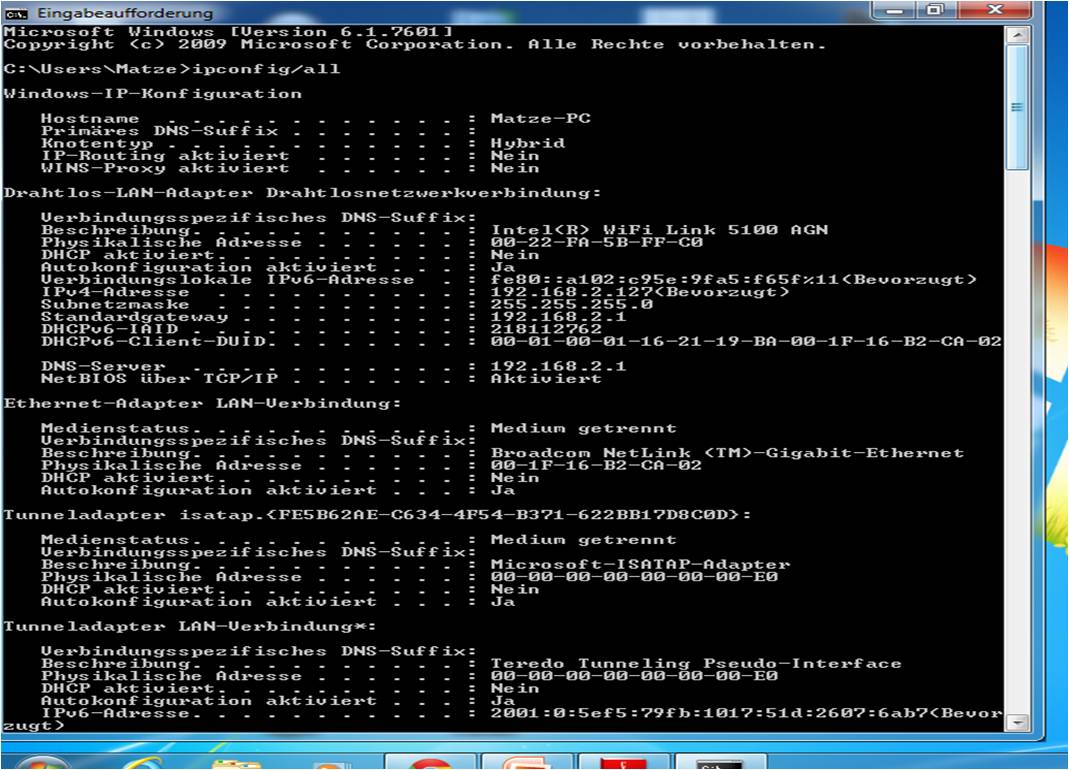Open the Windows Explorer folder taskbar icon

coord(236,762)
